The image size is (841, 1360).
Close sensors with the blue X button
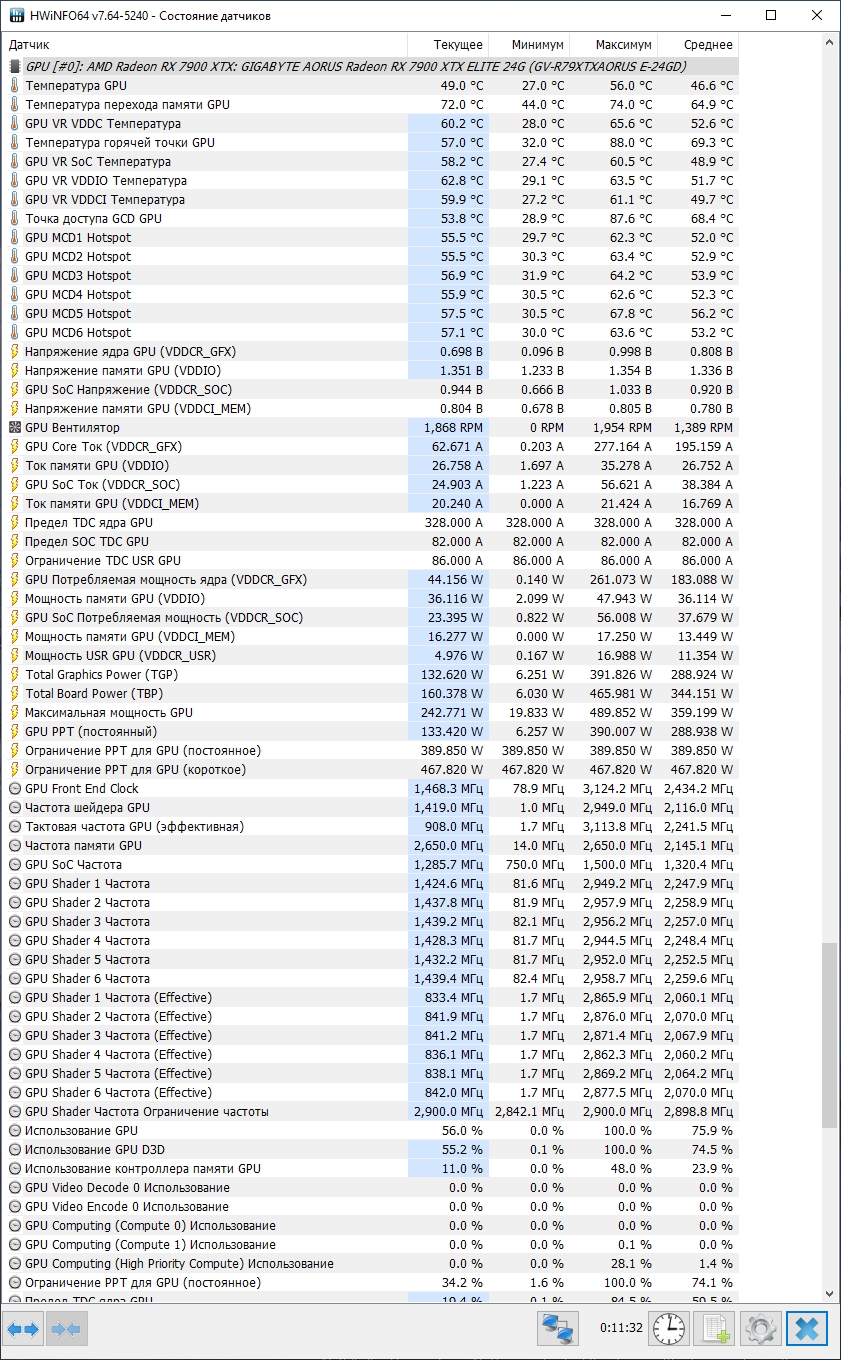806,1329
